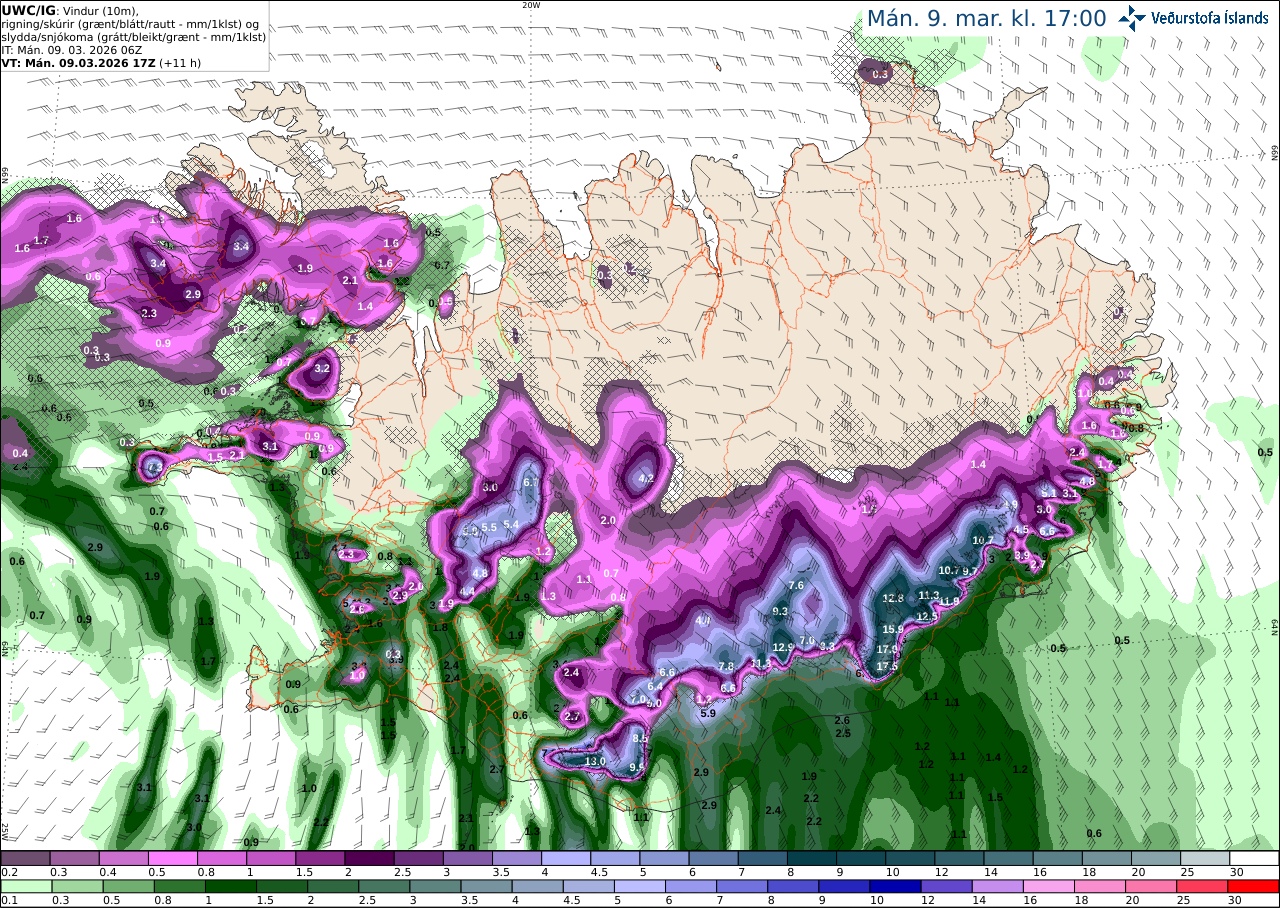Click snow legend swatch between 0.2 and 0.3
The image size is (1280, 908).
click(25, 858)
